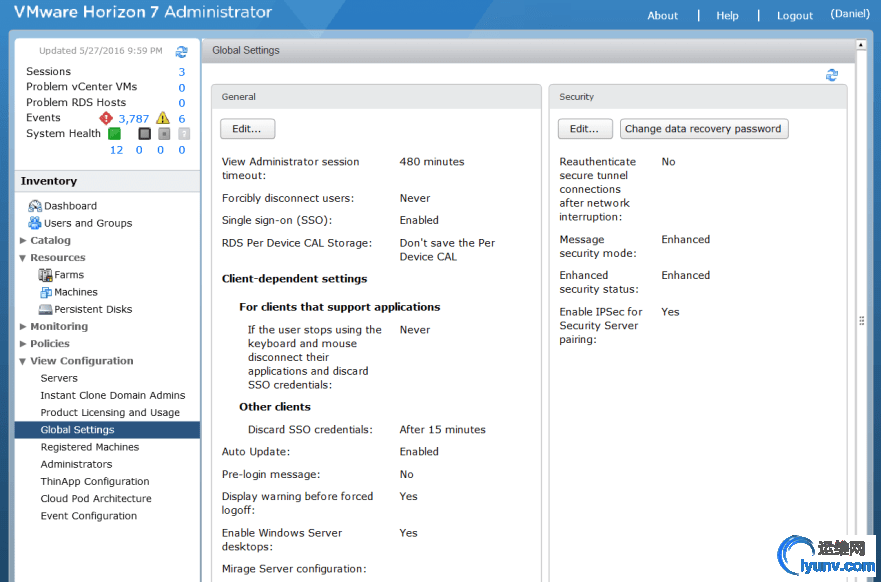Open the 3,787 error events link
Screen dimensions: 881x582
click(134, 119)
